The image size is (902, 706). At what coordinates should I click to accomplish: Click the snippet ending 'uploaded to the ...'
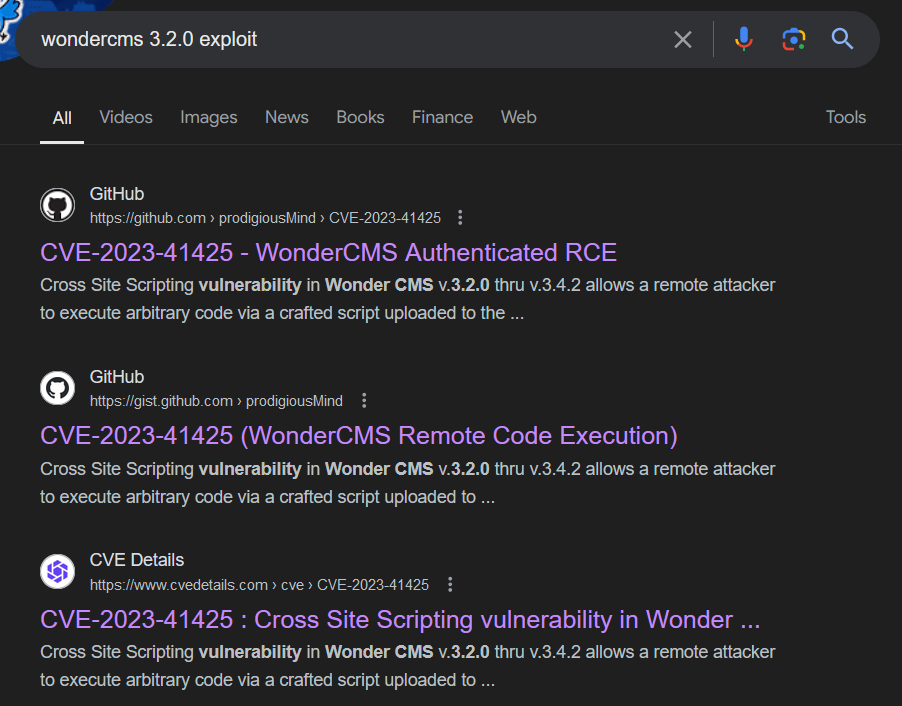[x=408, y=299]
